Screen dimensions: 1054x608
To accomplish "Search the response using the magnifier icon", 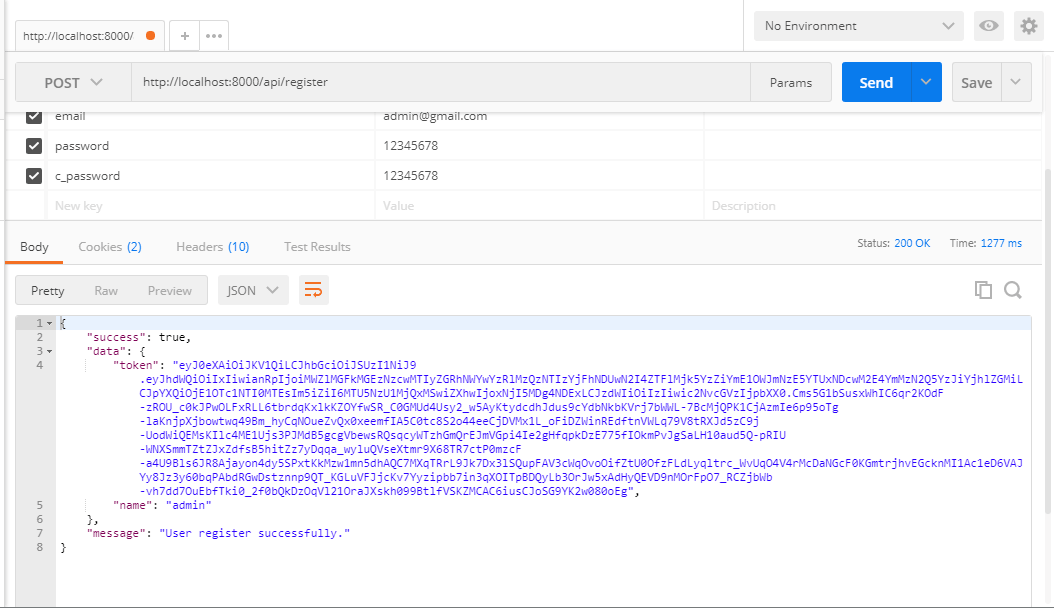I will pyautogui.click(x=1013, y=289).
